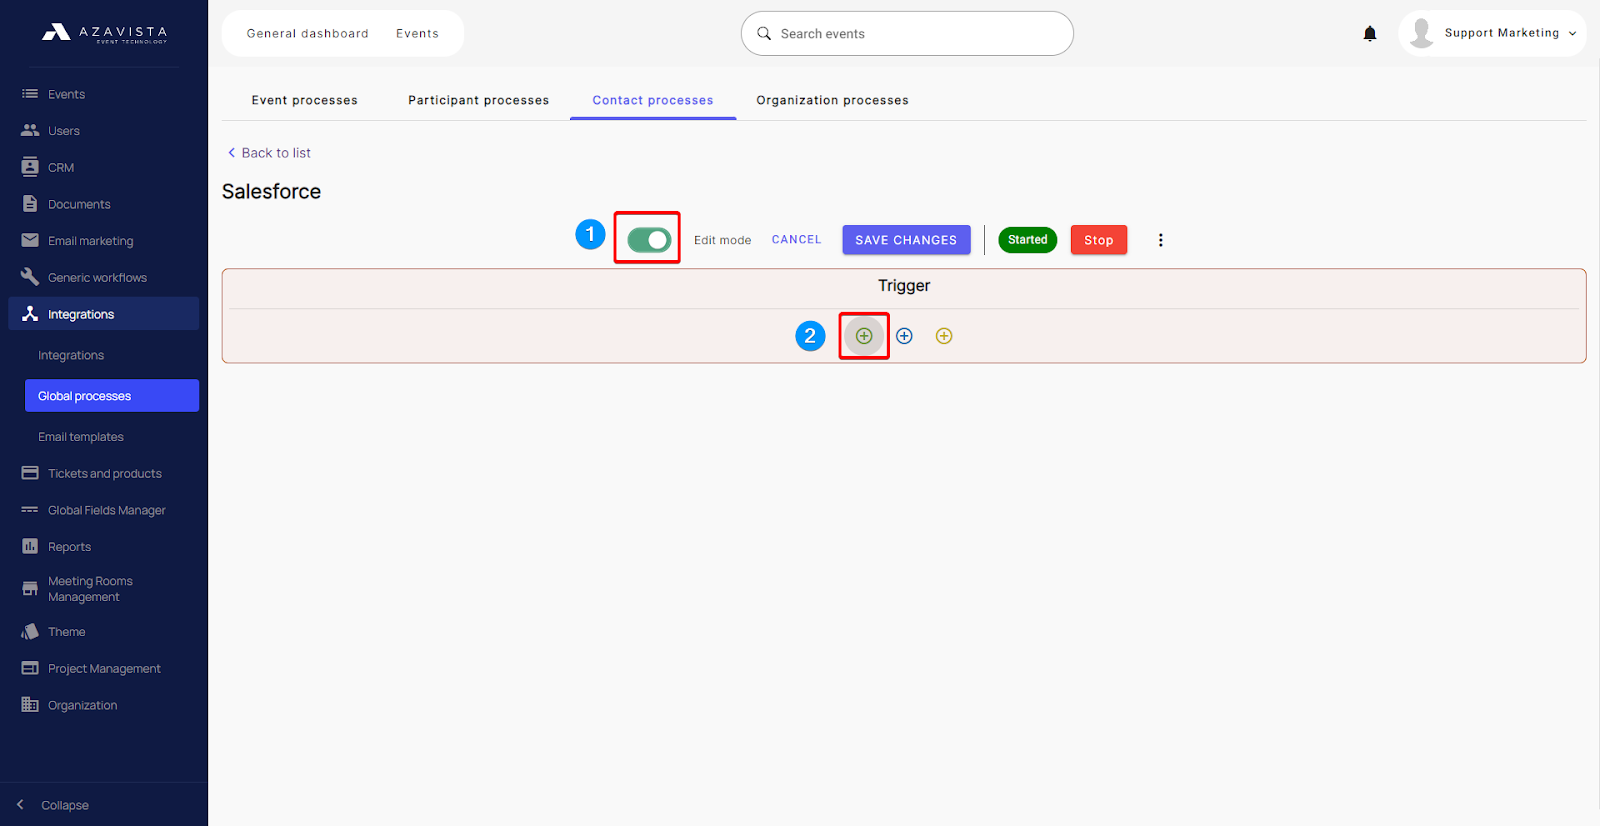
Task: Click the Documents file icon
Action: (30, 204)
